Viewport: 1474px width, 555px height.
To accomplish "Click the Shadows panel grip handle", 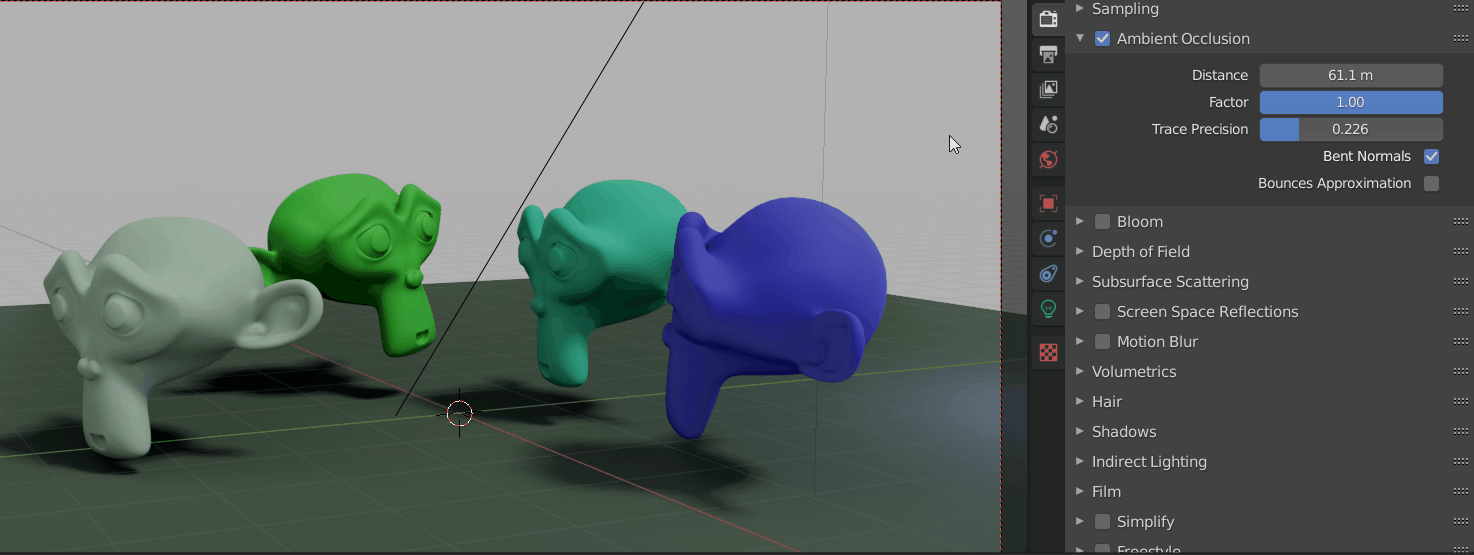I will 1460,432.
